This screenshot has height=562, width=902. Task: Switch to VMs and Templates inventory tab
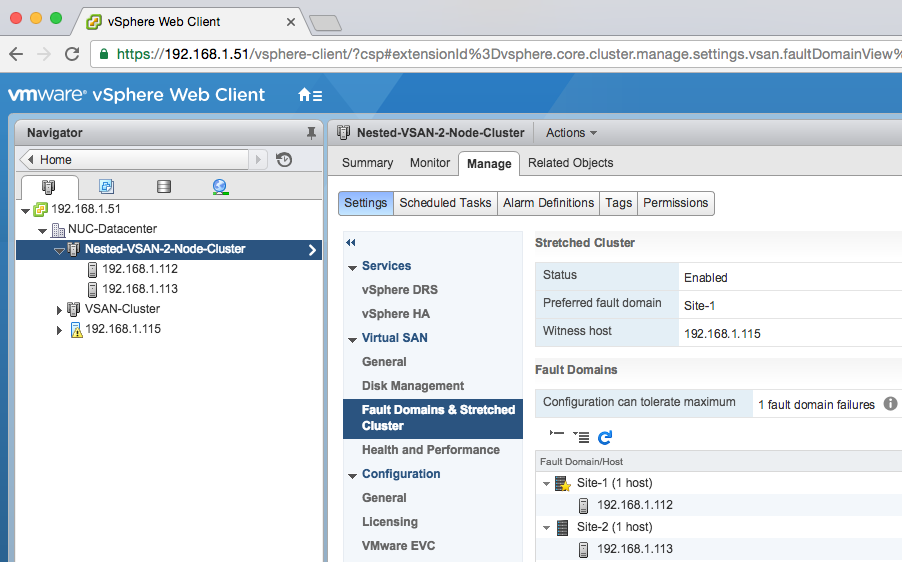tap(106, 186)
